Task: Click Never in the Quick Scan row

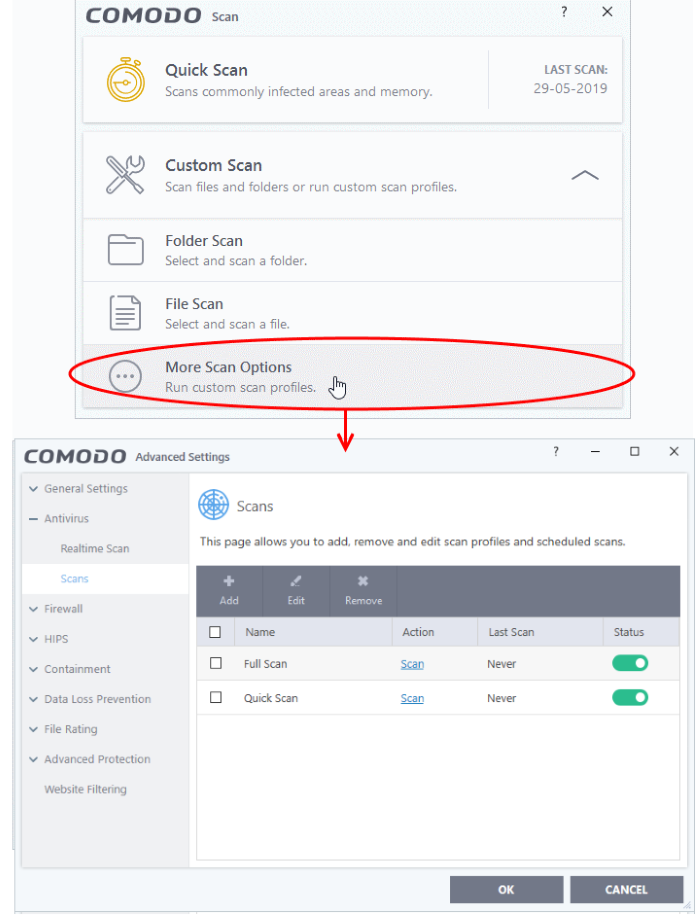Action: pyautogui.click(x=502, y=698)
